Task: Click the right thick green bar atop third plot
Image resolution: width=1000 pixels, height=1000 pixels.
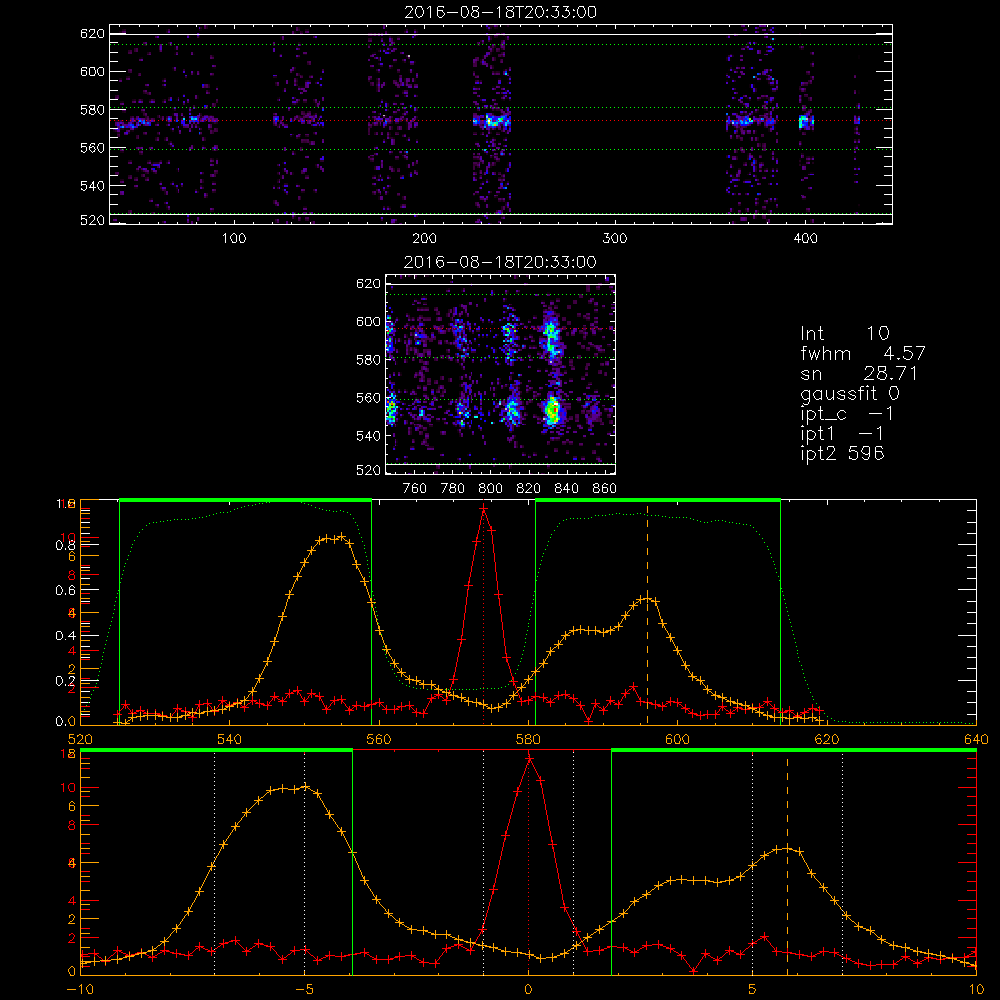Action: point(658,501)
